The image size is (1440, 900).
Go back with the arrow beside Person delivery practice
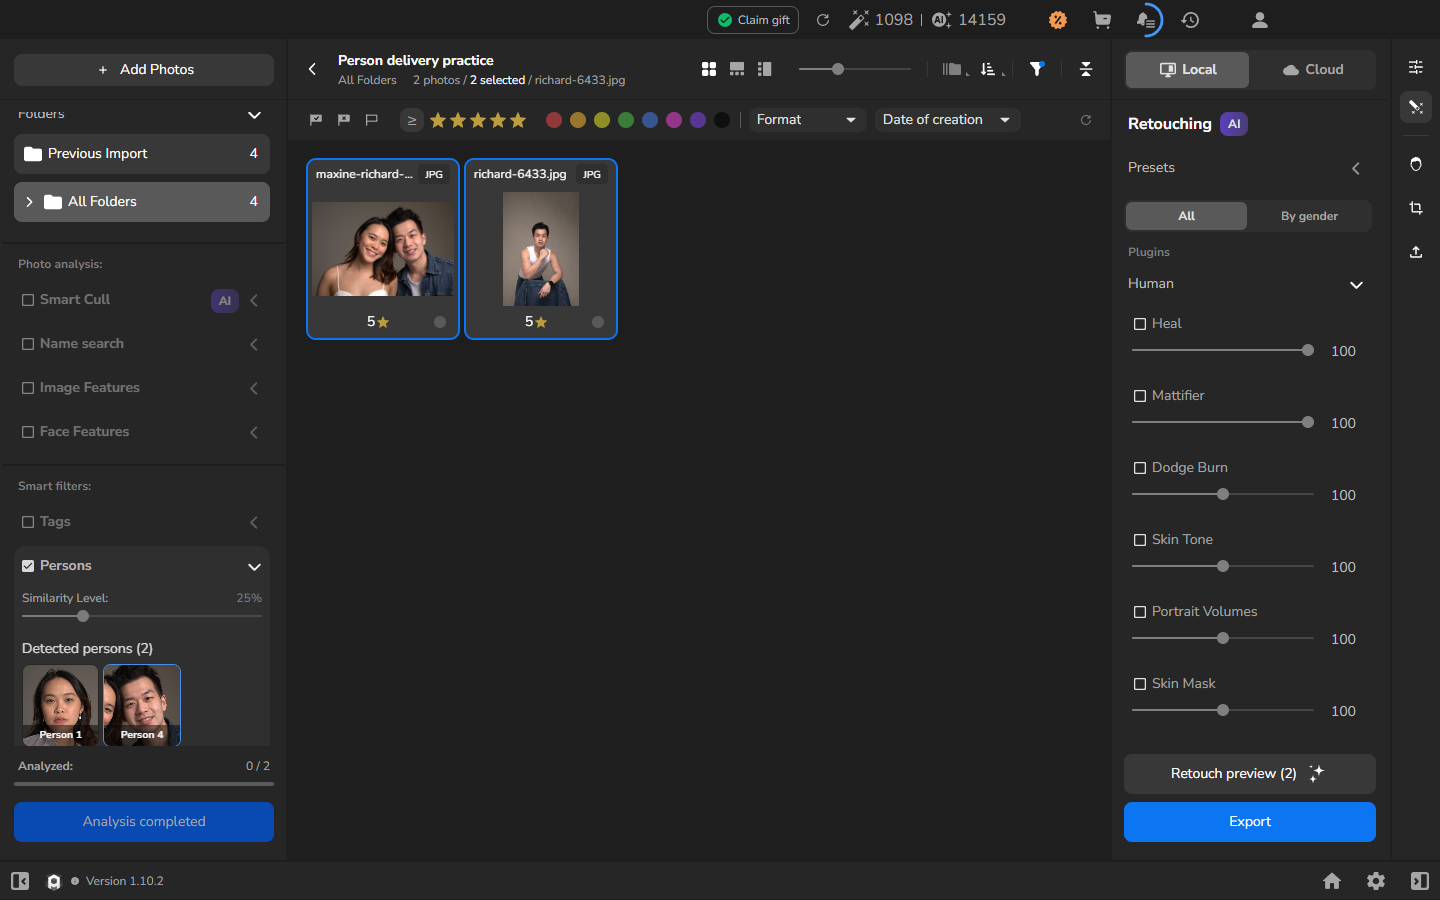313,69
